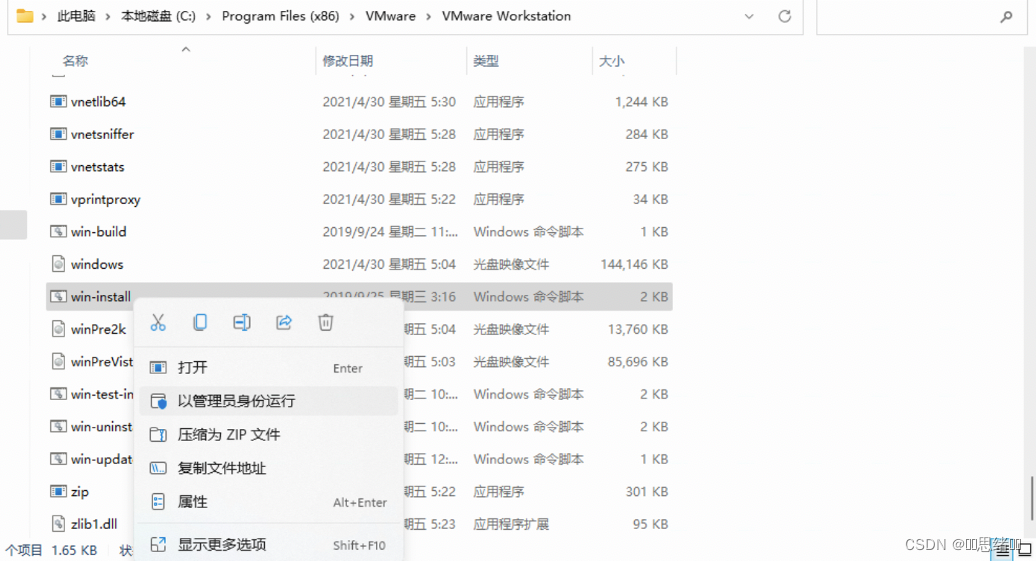Viewport: 1036px width, 562px height.
Task: Go to 本地磁盘 (C:) in breadcrumb
Action: pyautogui.click(x=159, y=16)
